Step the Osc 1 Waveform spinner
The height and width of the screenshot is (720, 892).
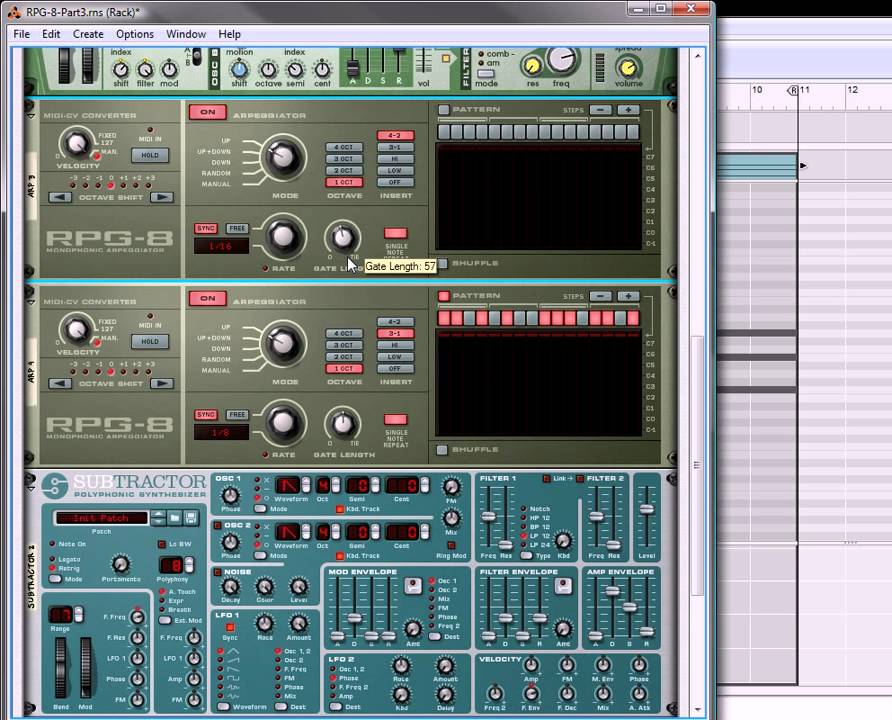click(306, 485)
